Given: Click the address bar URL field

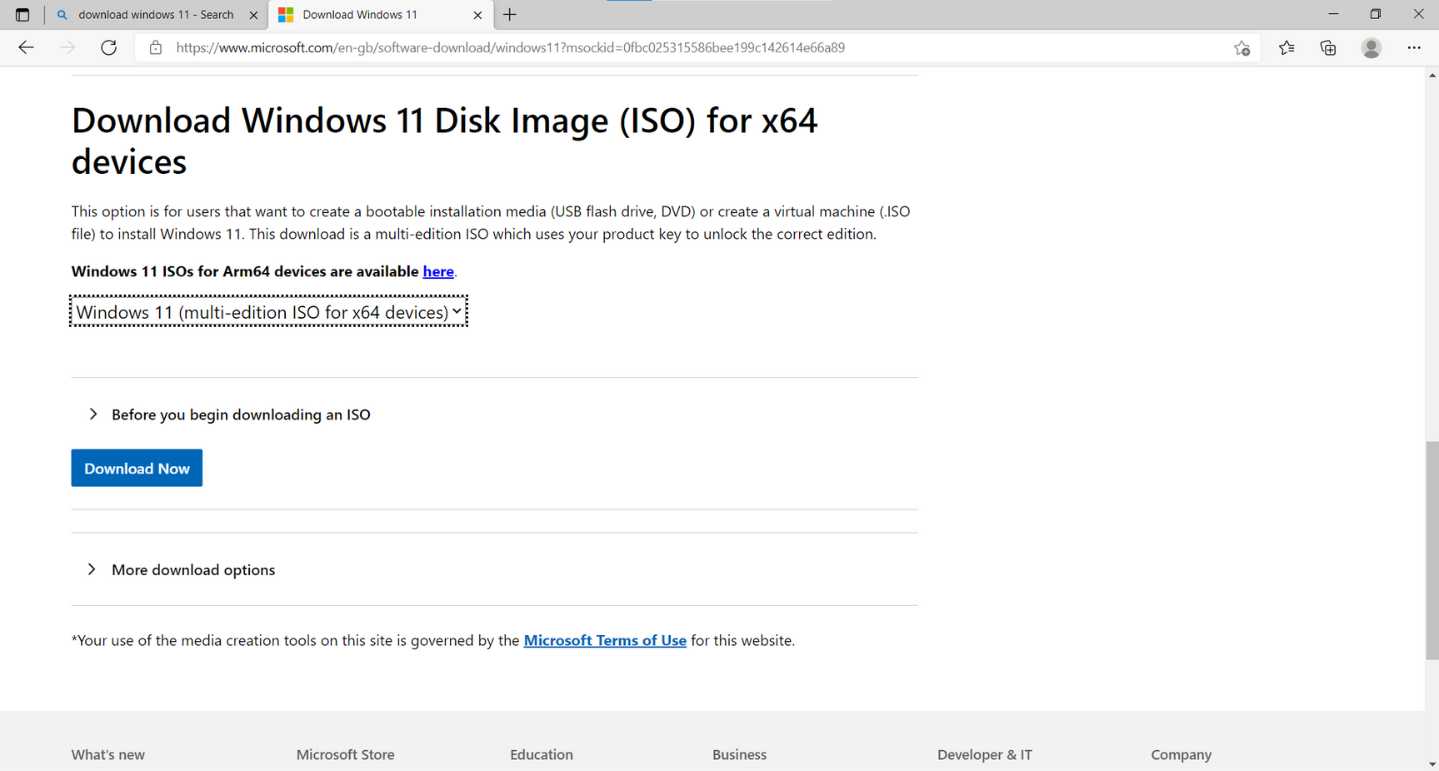Looking at the screenshot, I should pyautogui.click(x=600, y=48).
